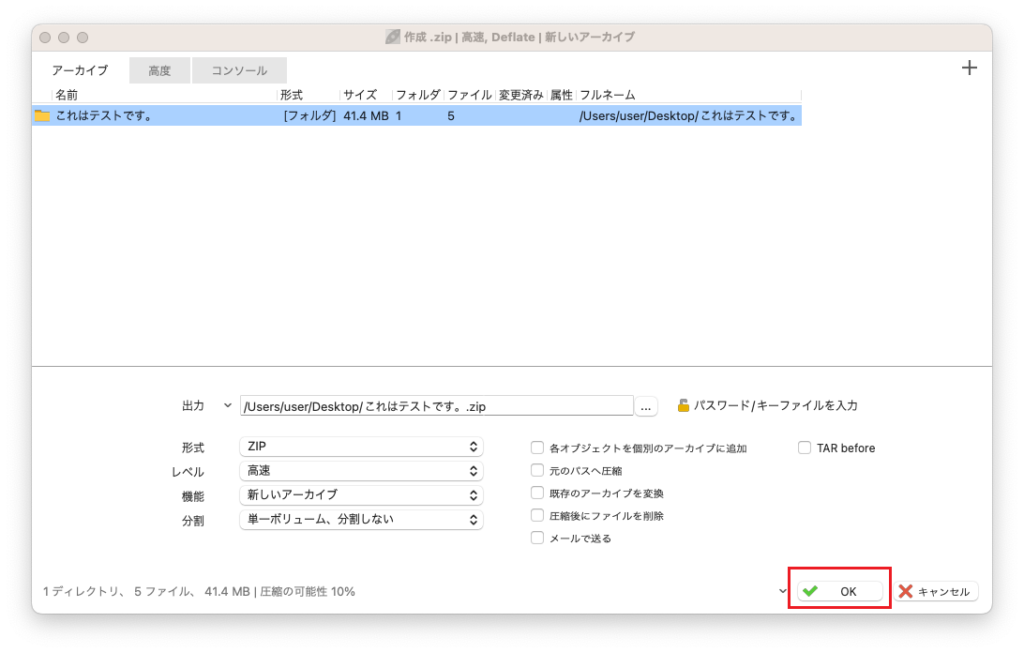Open the 高度 tab

coord(159,71)
